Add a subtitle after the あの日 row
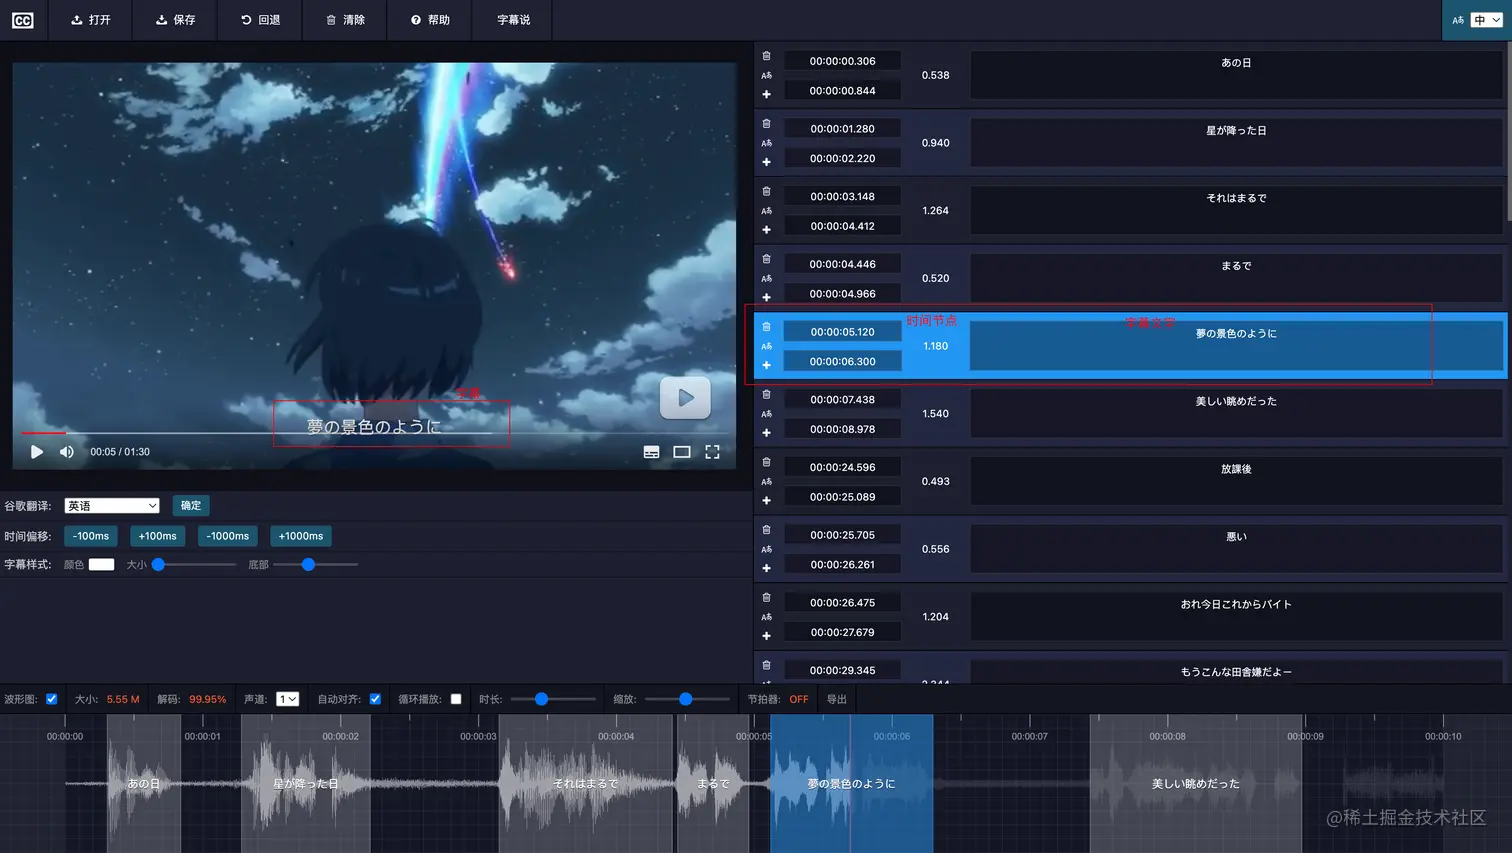The height and width of the screenshot is (853, 1512). 766,94
